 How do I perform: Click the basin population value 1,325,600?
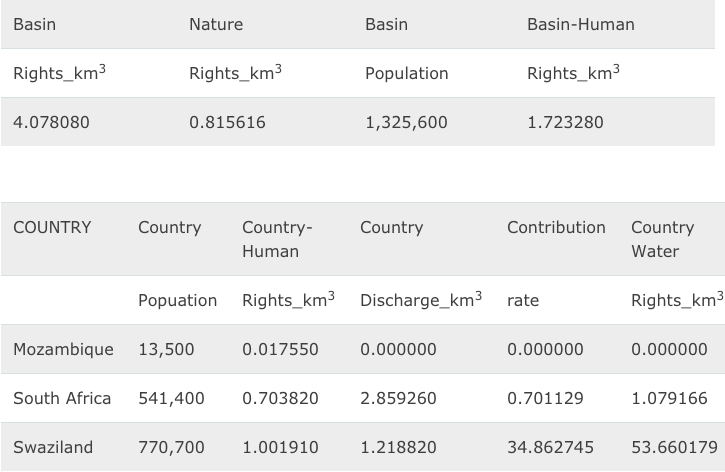(x=406, y=123)
